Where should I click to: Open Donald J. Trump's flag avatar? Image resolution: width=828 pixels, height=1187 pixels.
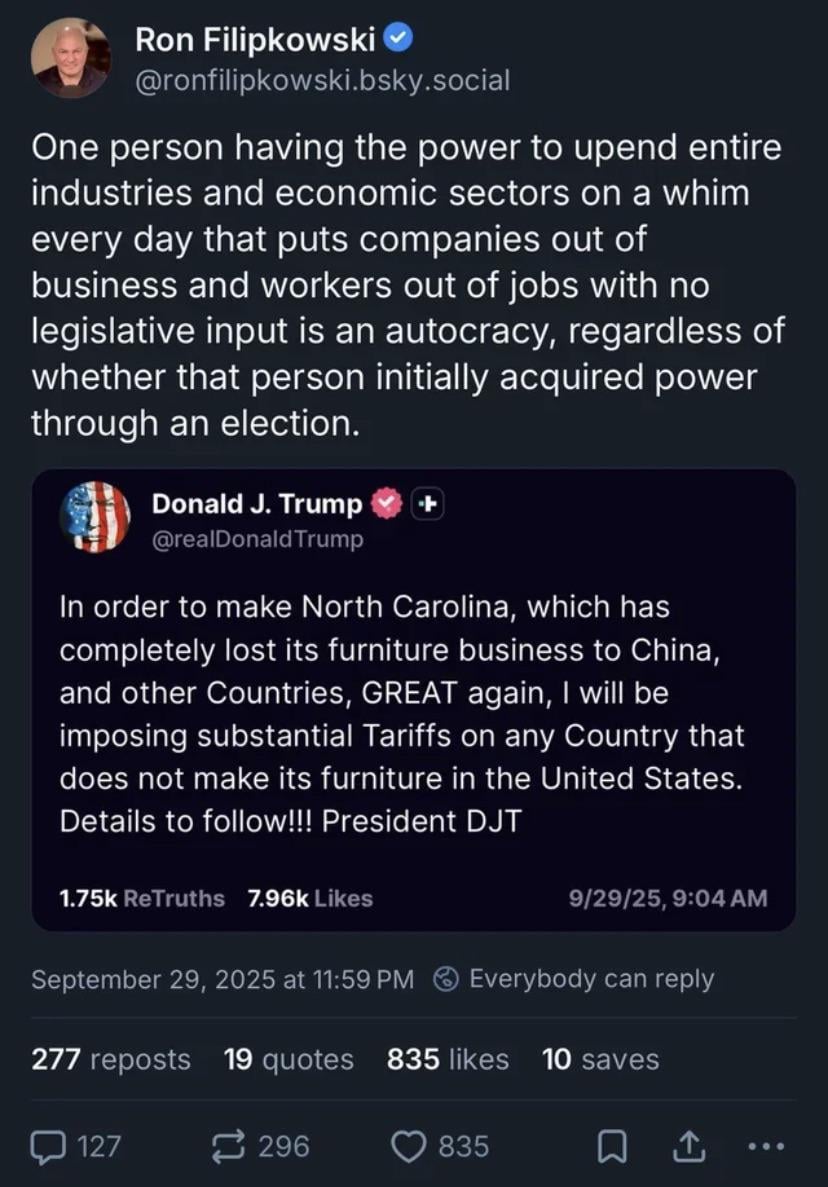(x=94, y=518)
